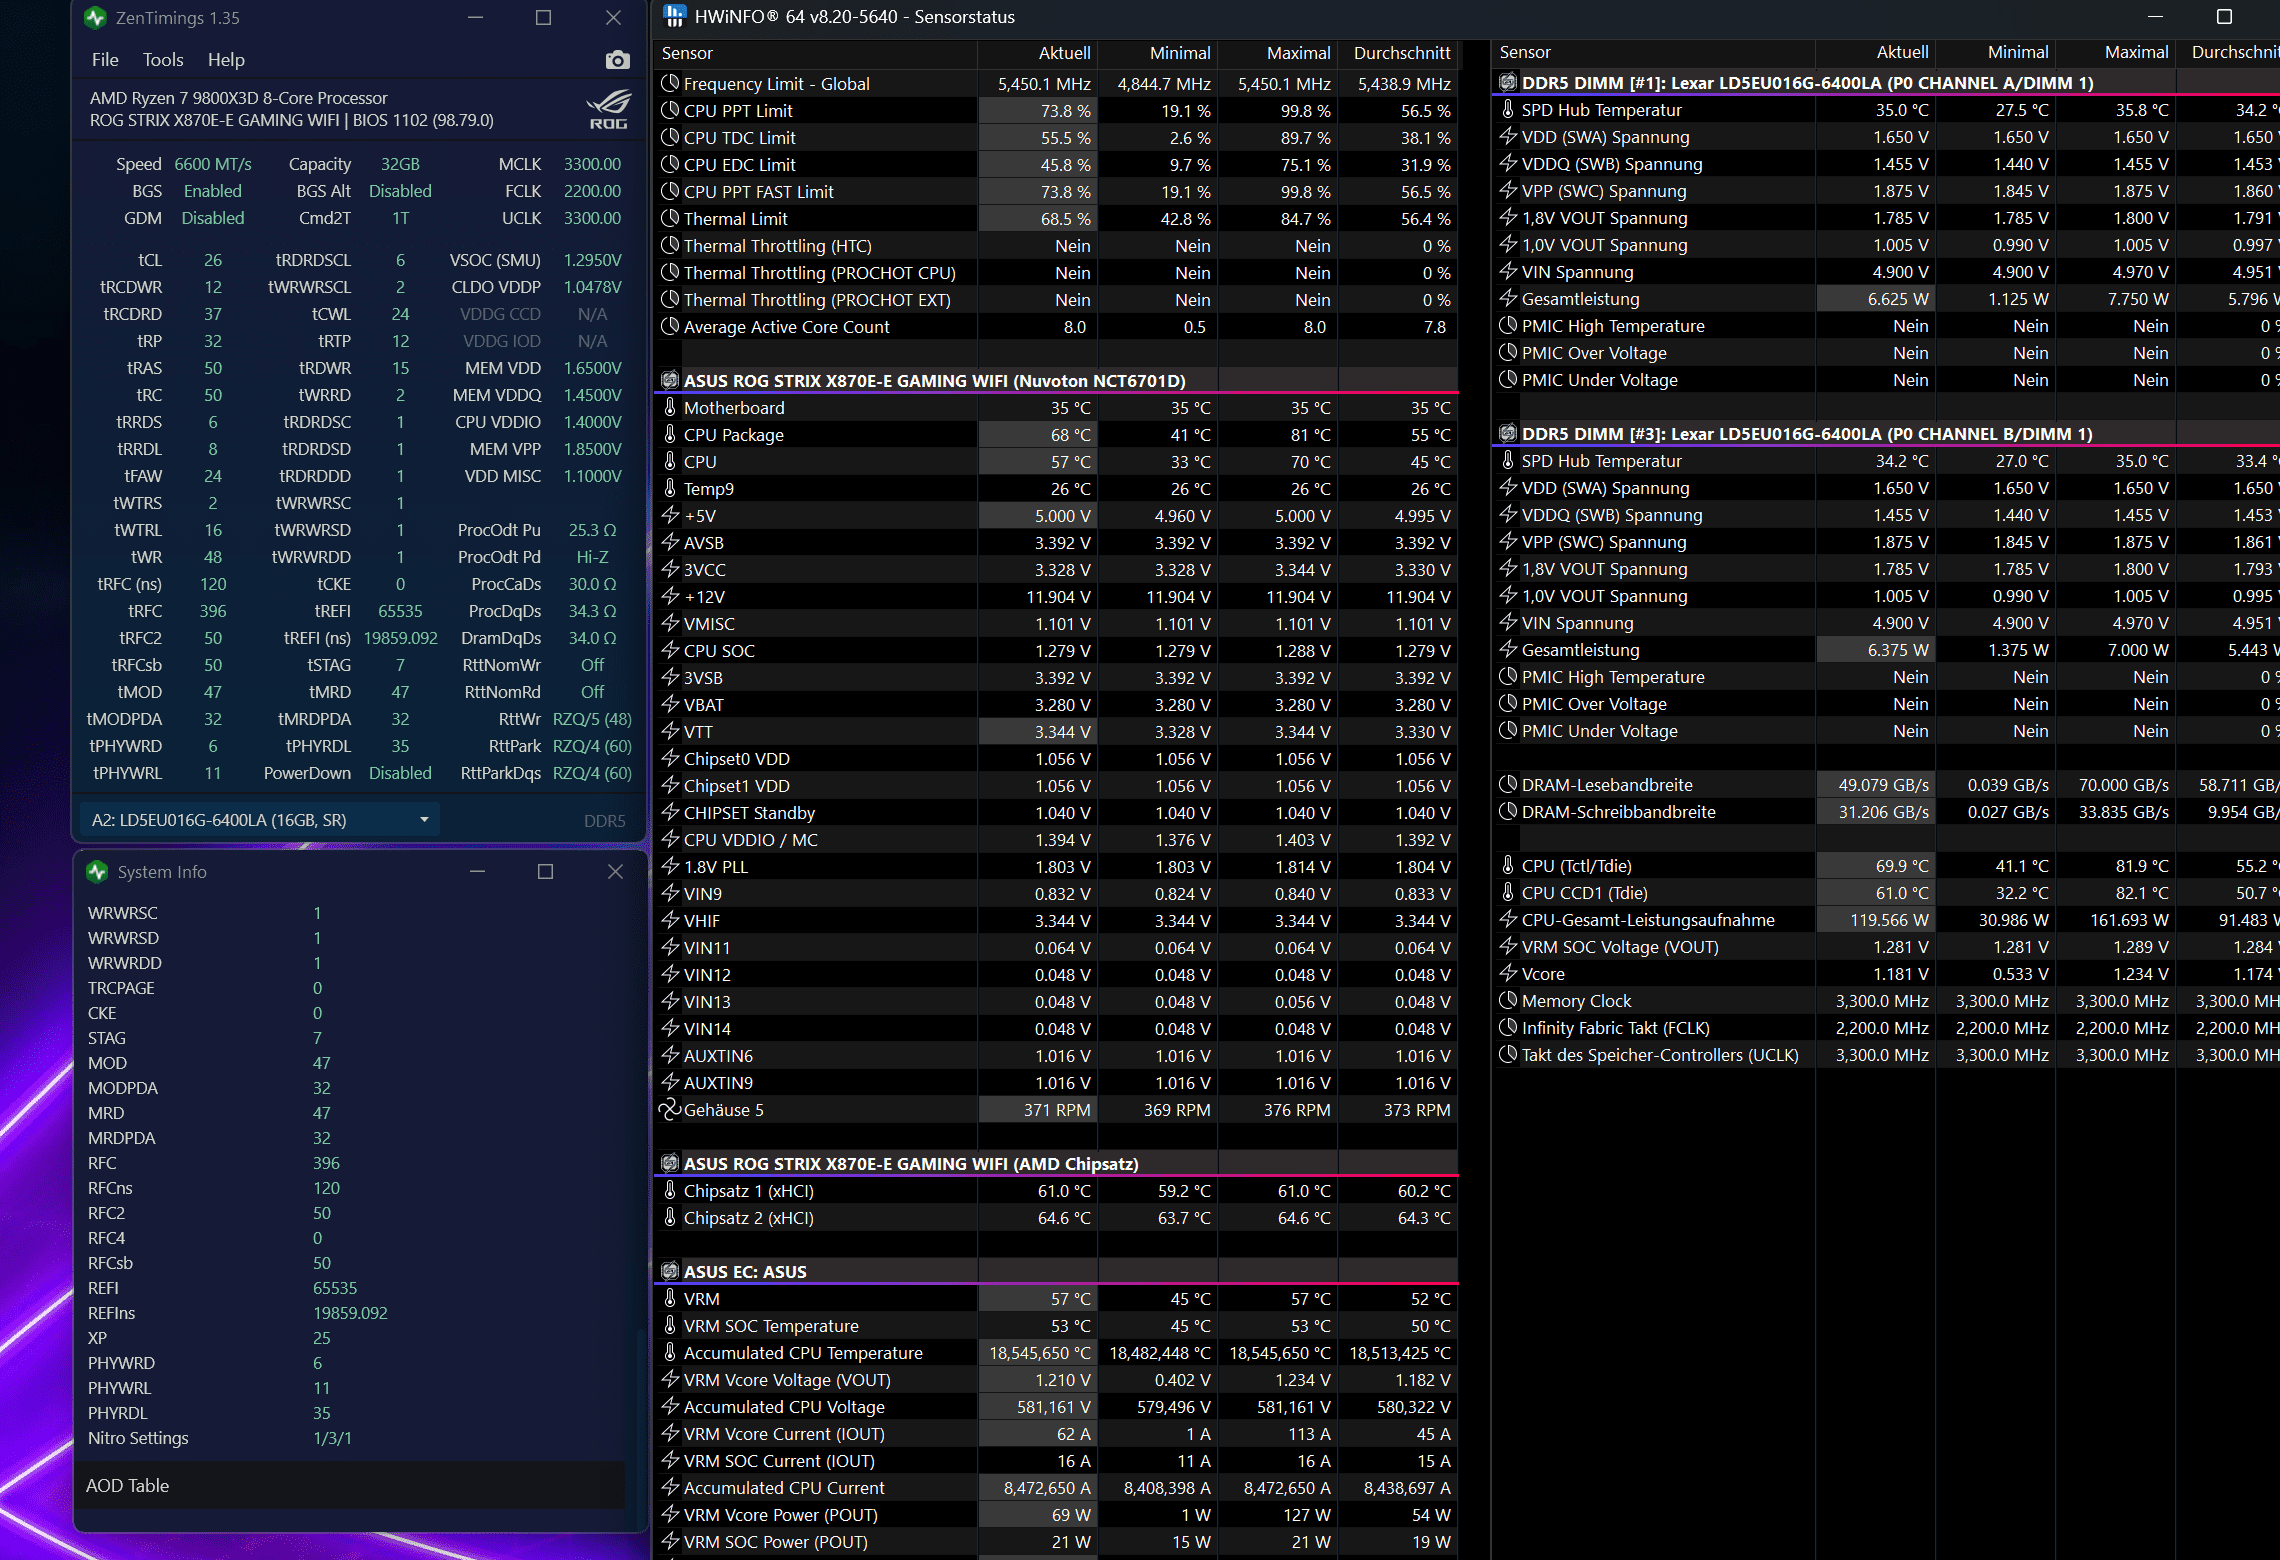The image size is (2280, 1560).
Task: Select the Infinity Fabric Takt (FCLK) row
Action: 1885,1027
